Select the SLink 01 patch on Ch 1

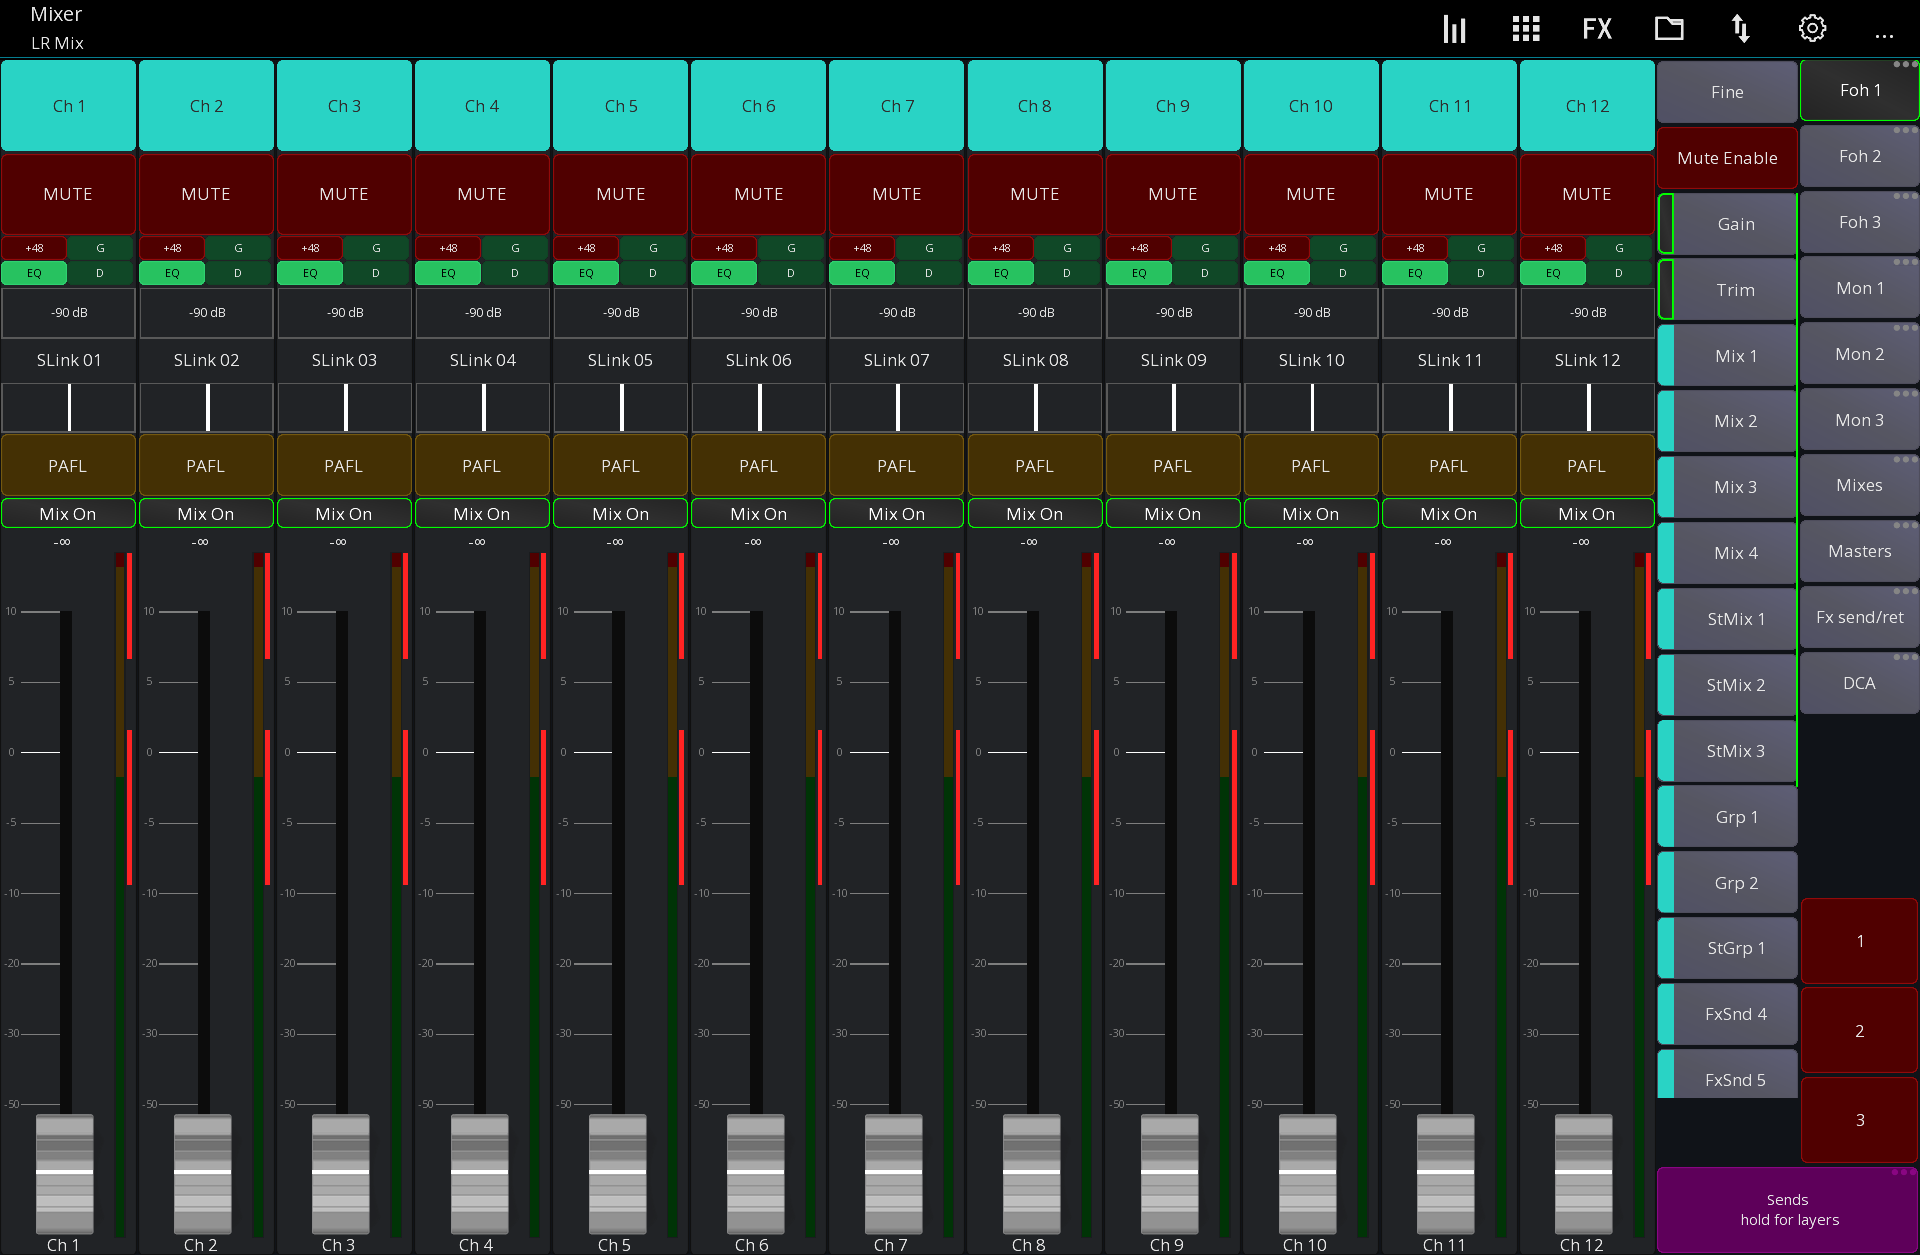(x=68, y=360)
